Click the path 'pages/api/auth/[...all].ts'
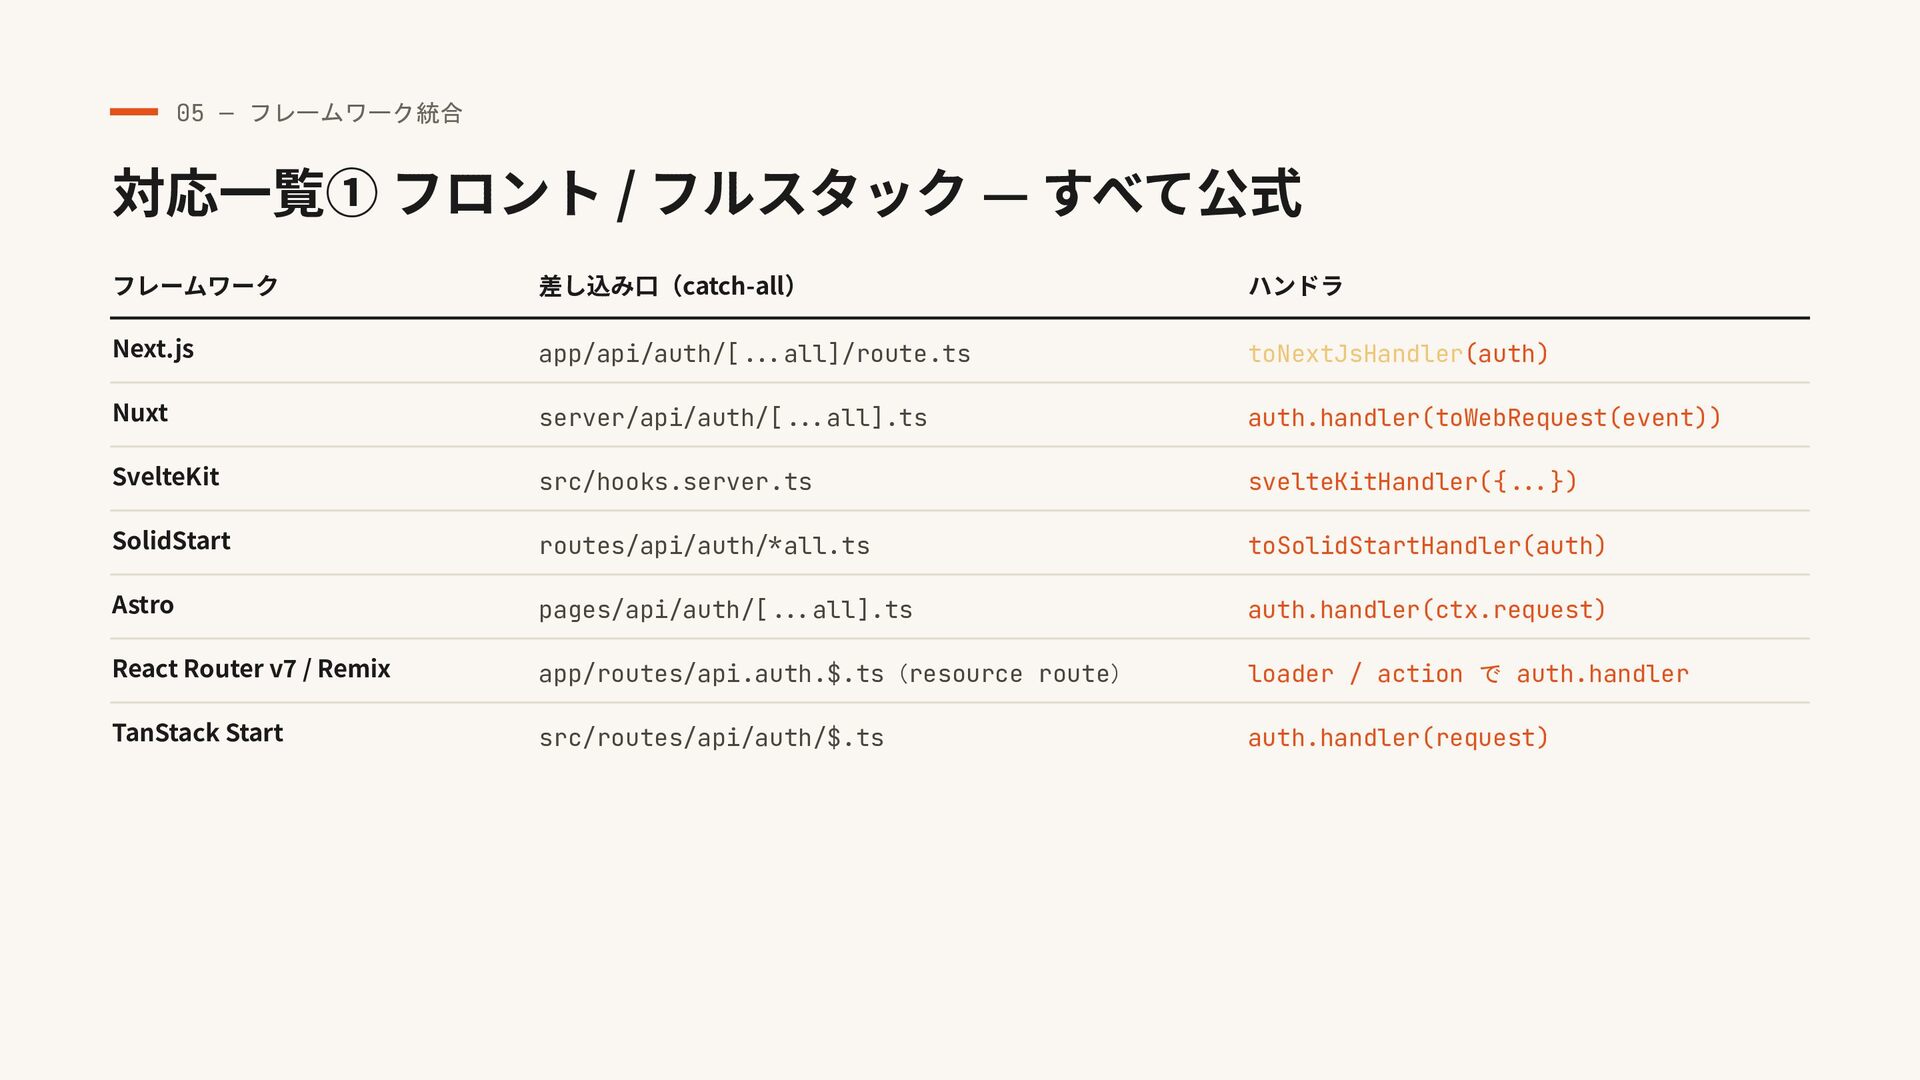The height and width of the screenshot is (1080, 1920). [x=725, y=610]
